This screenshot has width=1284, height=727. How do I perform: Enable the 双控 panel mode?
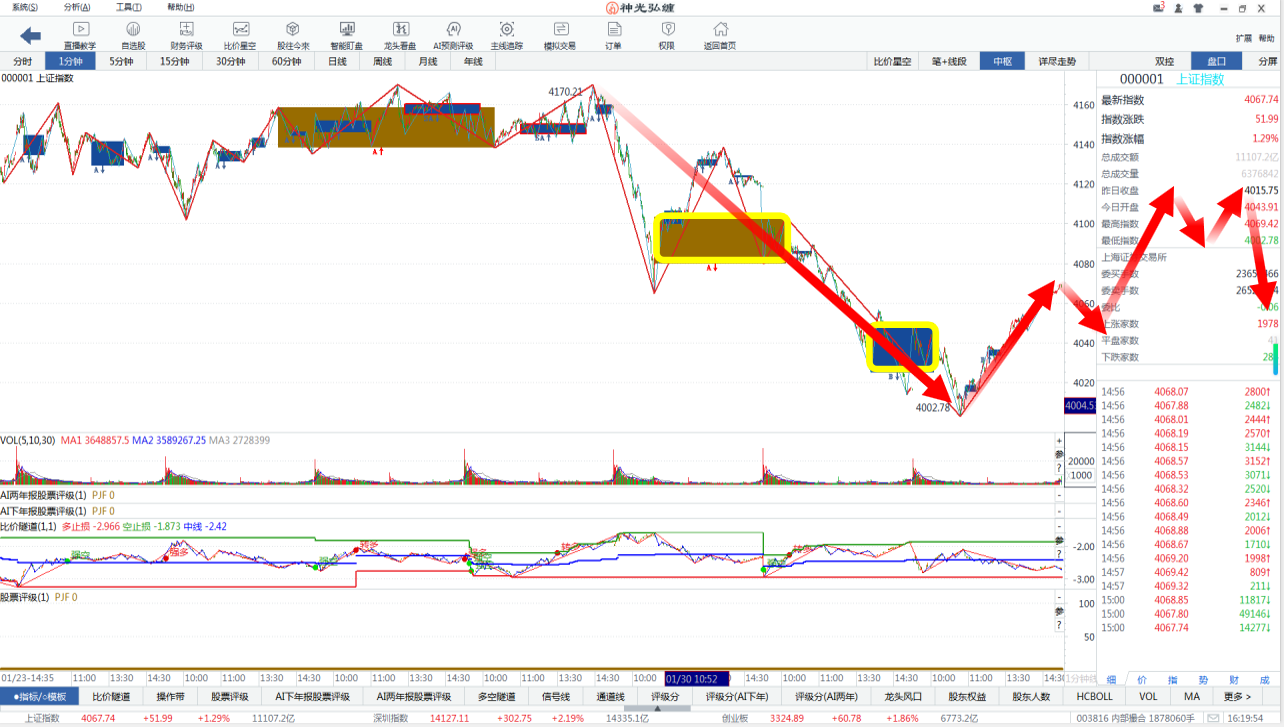1165,61
